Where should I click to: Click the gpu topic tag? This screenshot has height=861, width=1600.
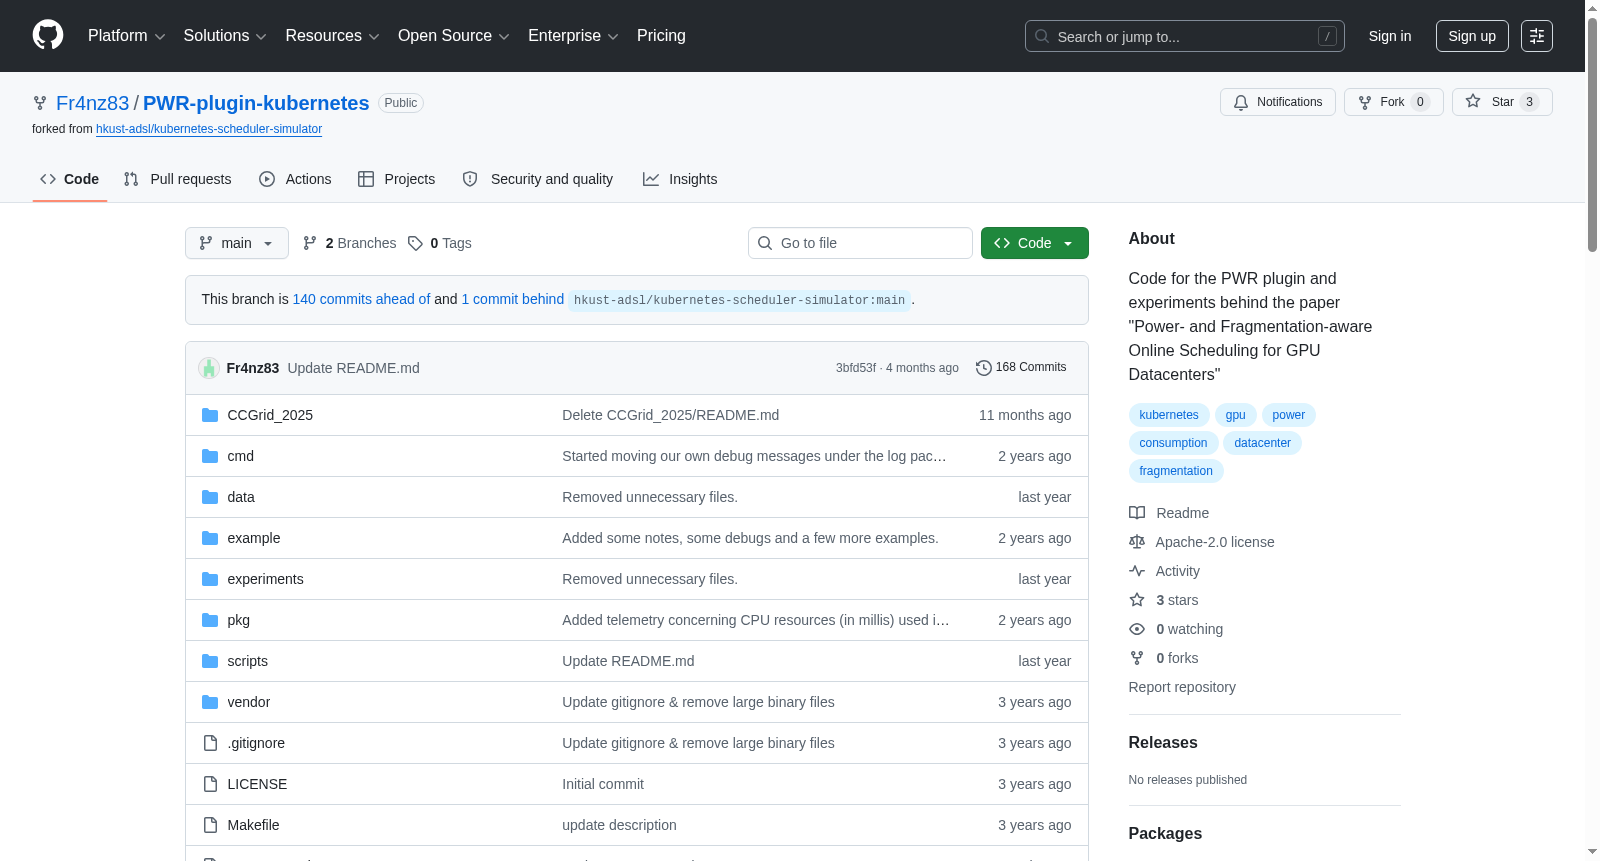1236,415
